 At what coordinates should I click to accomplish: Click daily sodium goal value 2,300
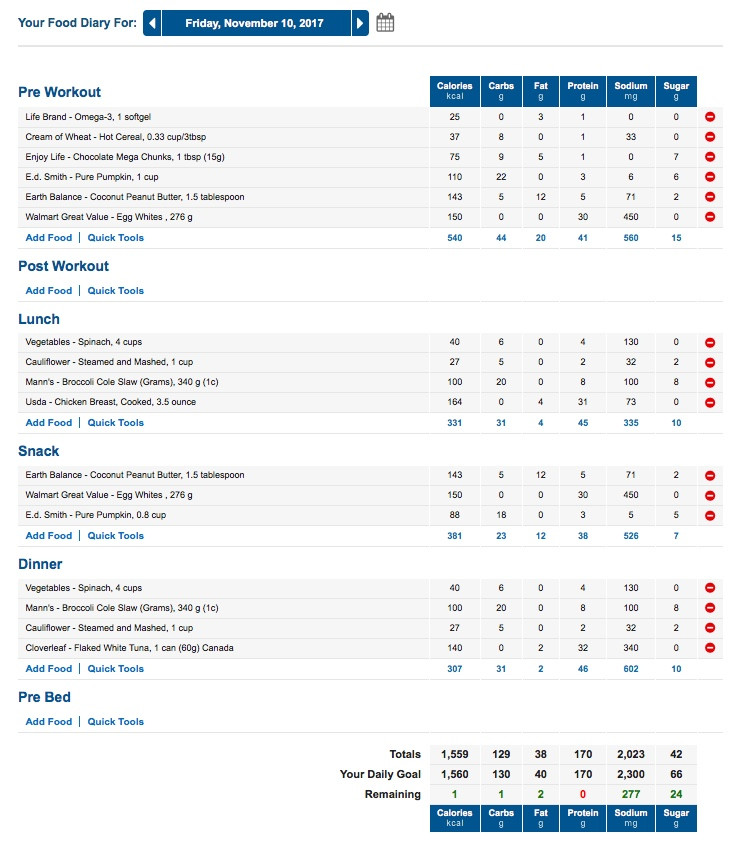point(631,775)
